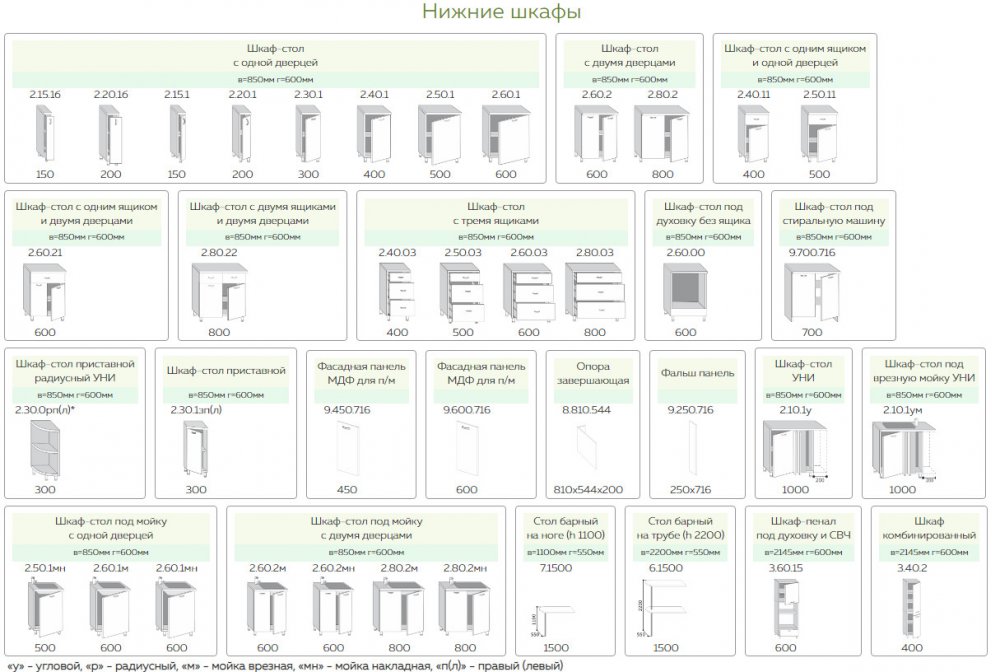Screen dimensions: 1000x672
Task: Click the 2.40.03 three-drawer cabinet image
Action: click(398, 292)
